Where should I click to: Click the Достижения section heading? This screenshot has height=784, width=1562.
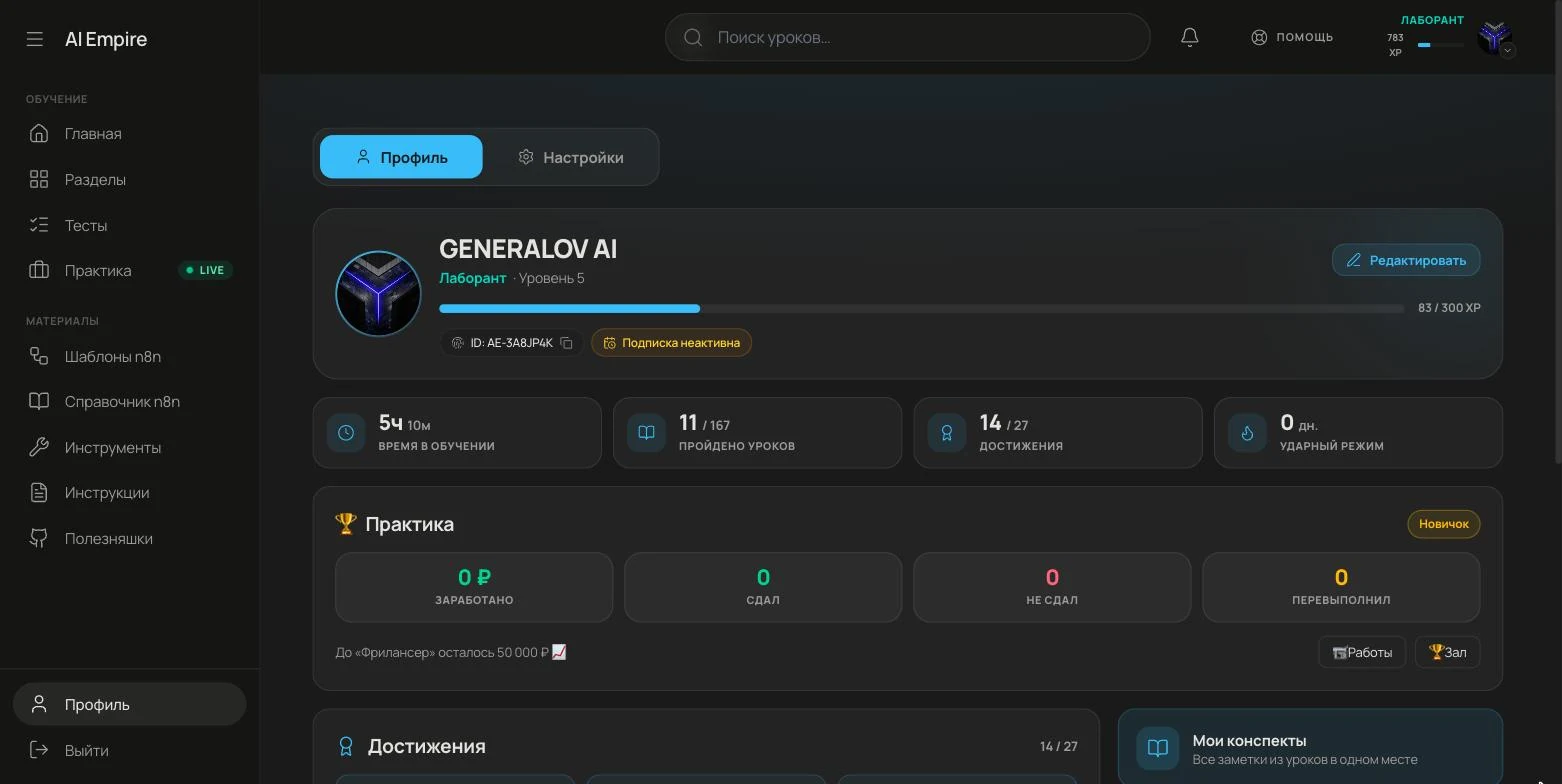tap(427, 746)
